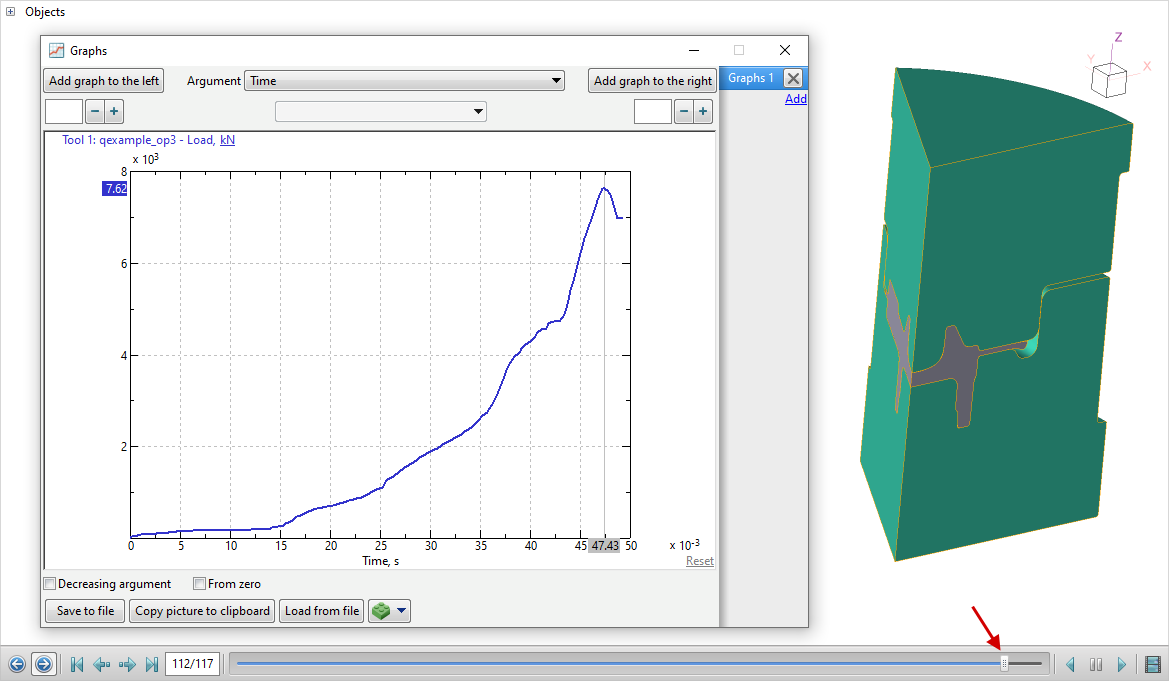This screenshot has width=1169, height=681.
Task: Click the blue circular forward arrow
Action: pyautogui.click(x=43, y=664)
